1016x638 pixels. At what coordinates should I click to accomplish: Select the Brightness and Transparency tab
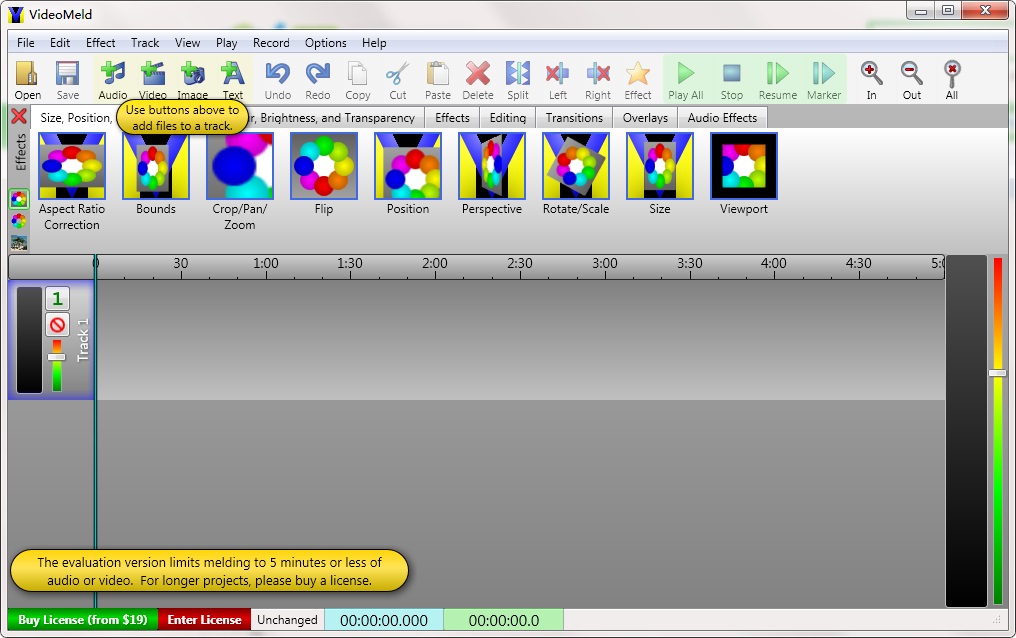click(336, 118)
